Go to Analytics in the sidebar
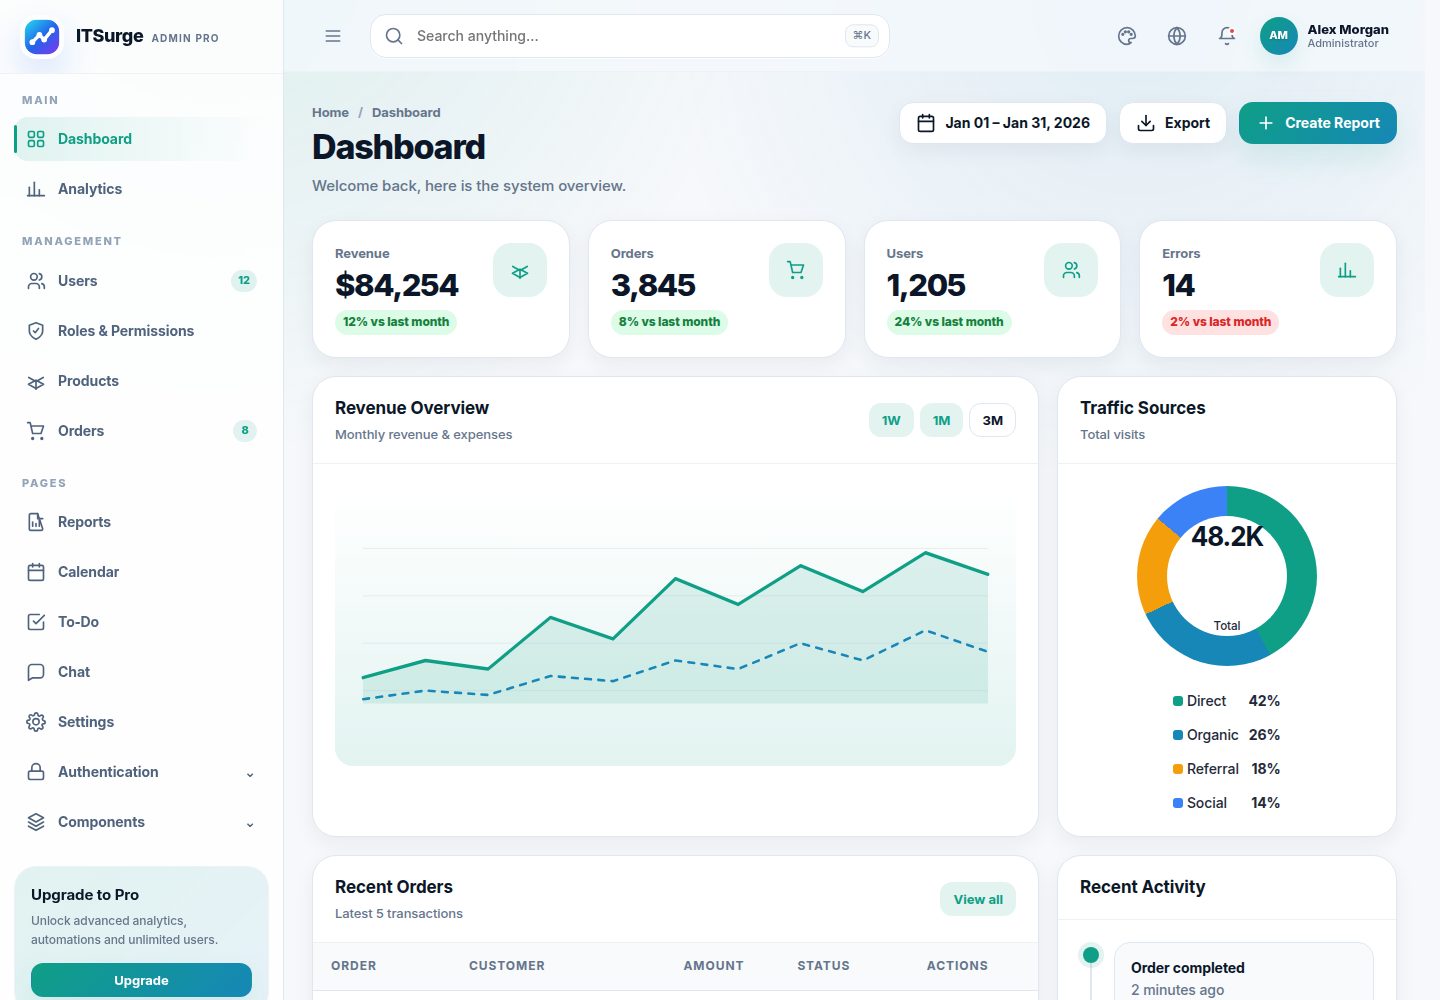The width and height of the screenshot is (1440, 1000). [141, 189]
